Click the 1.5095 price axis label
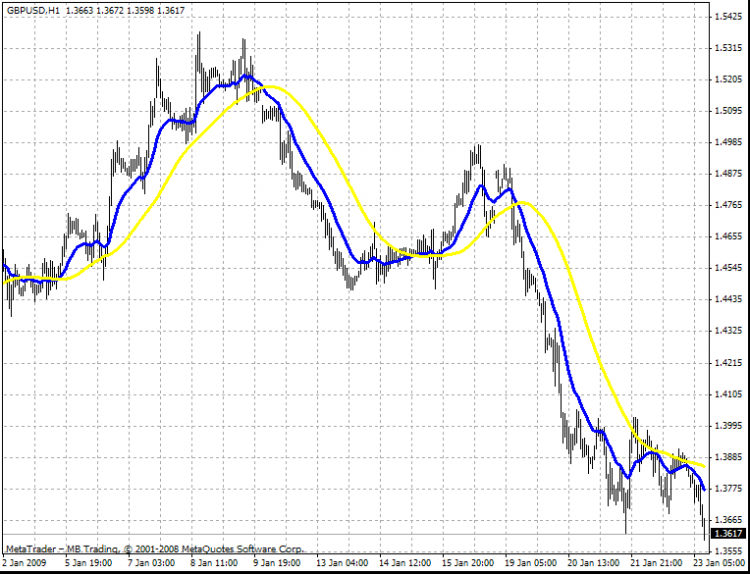750x574 pixels. pos(728,110)
